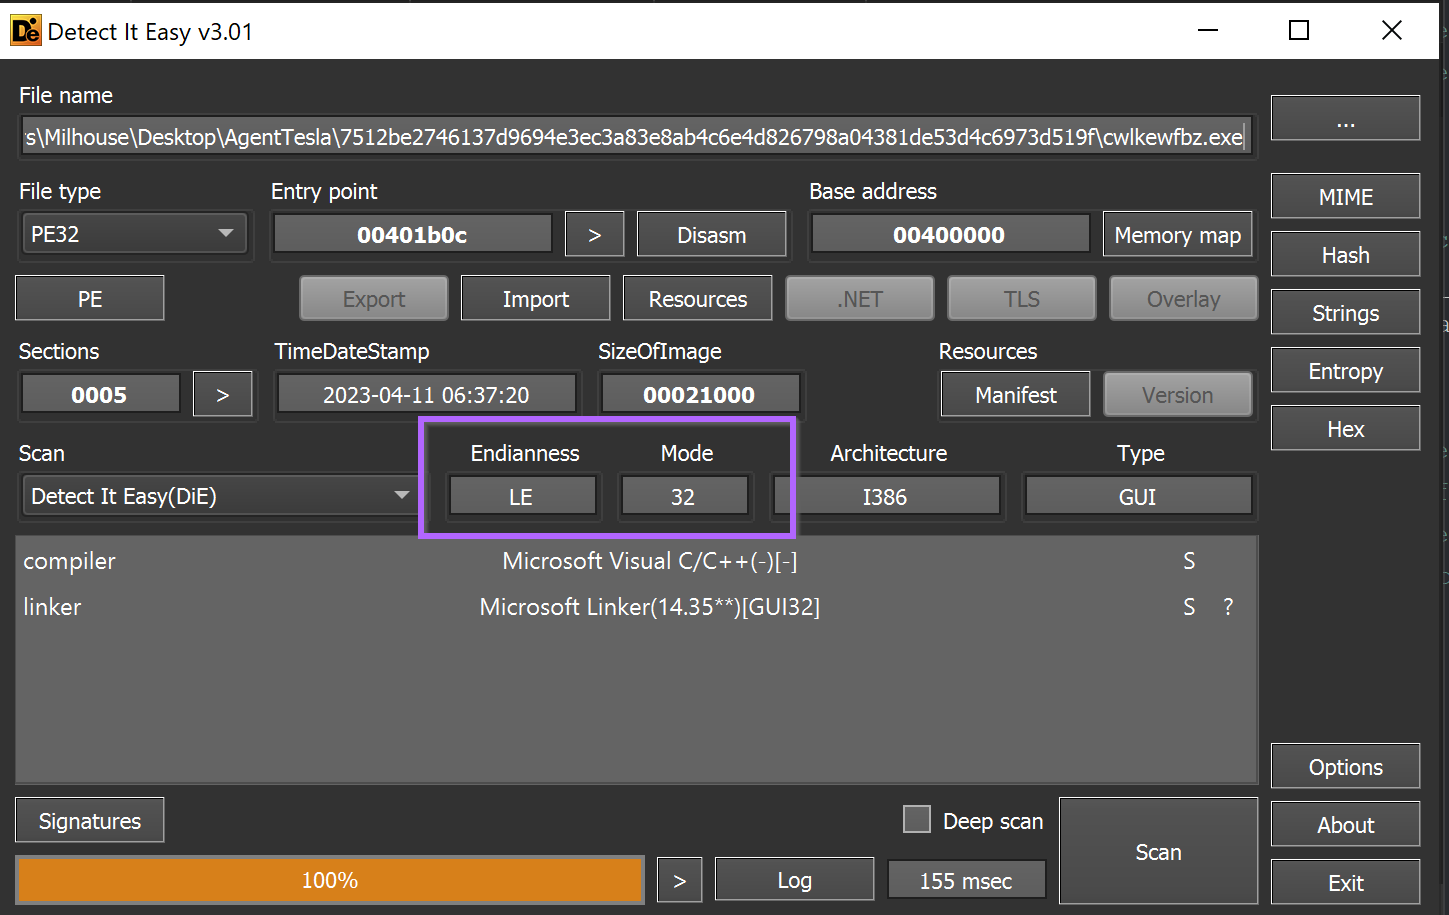Click the arrow button next to Sections

222,394
